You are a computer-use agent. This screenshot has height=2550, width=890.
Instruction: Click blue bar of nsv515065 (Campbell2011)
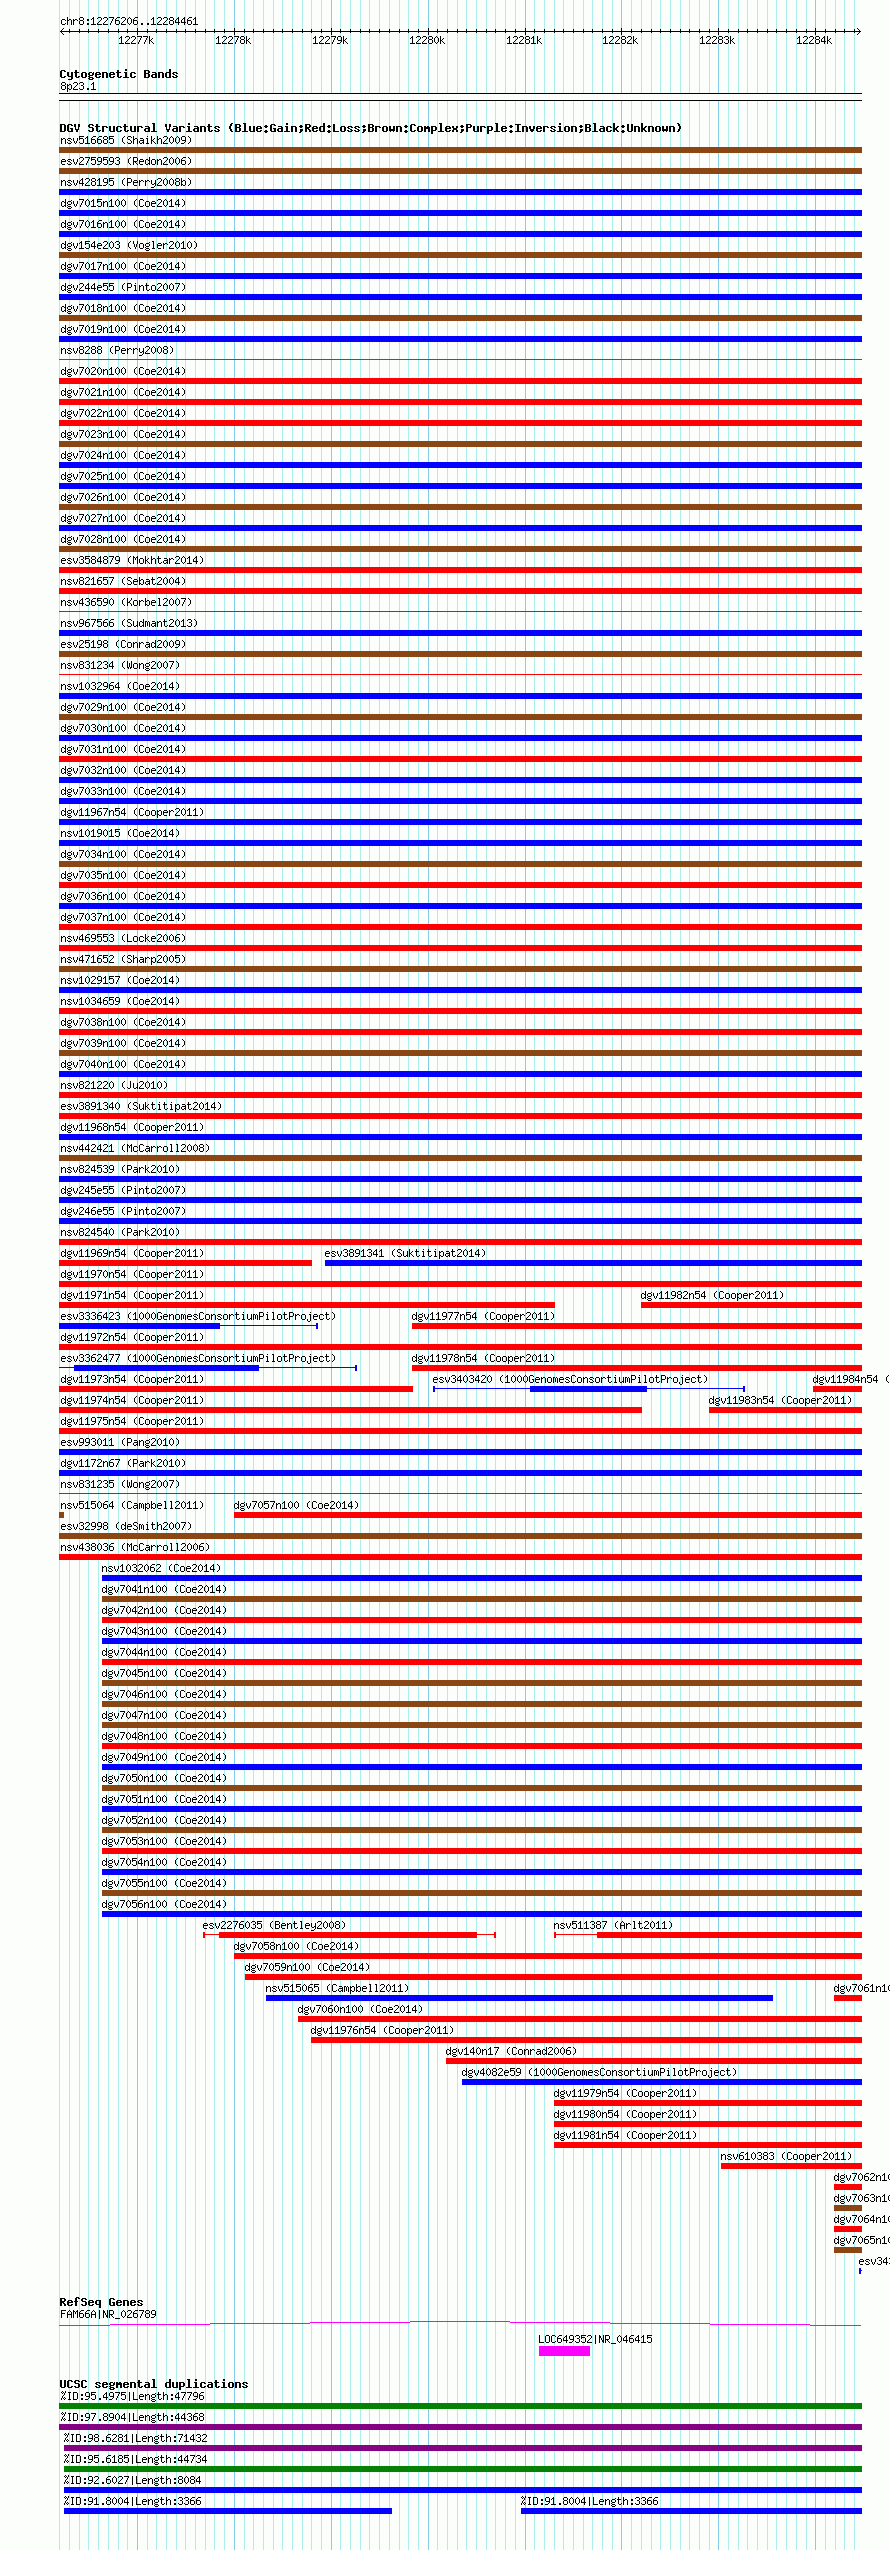[x=519, y=1998]
